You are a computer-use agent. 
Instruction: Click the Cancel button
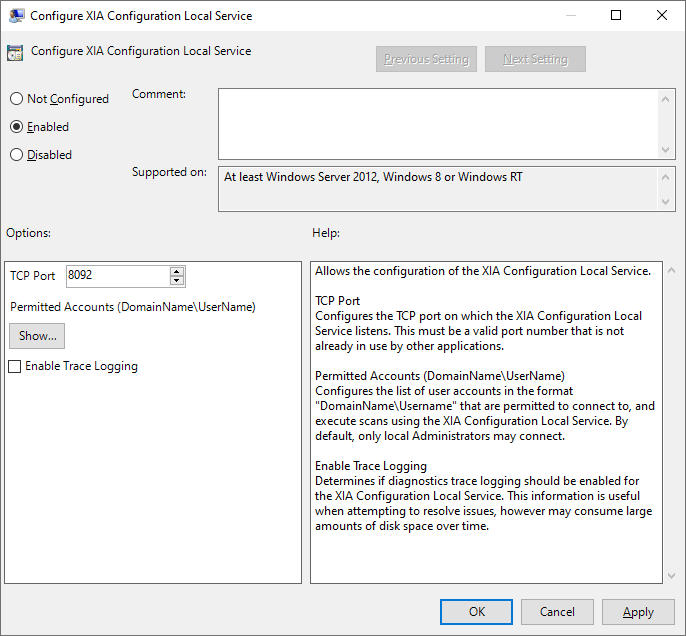(557, 612)
